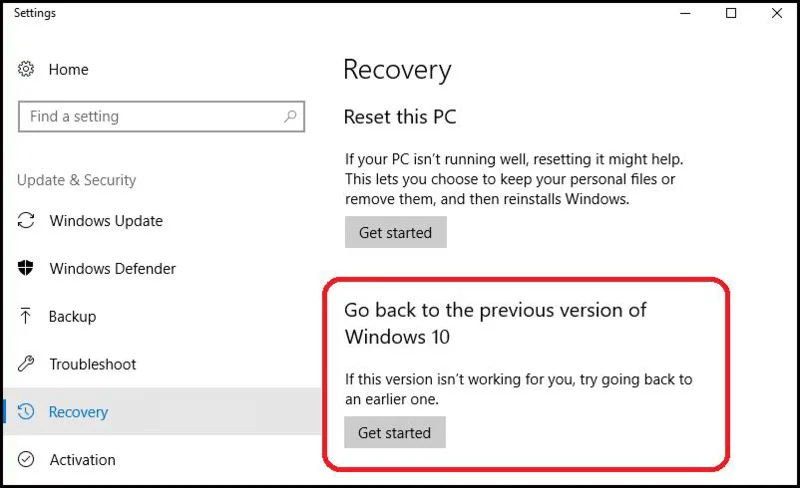The height and width of the screenshot is (488, 800).
Task: Click the Home gear icon
Action: click(26, 69)
